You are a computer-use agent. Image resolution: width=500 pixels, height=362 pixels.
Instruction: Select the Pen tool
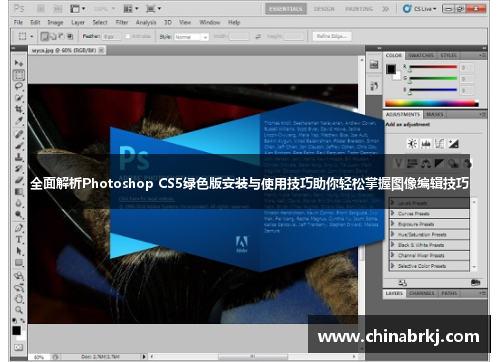pyautogui.click(x=19, y=228)
